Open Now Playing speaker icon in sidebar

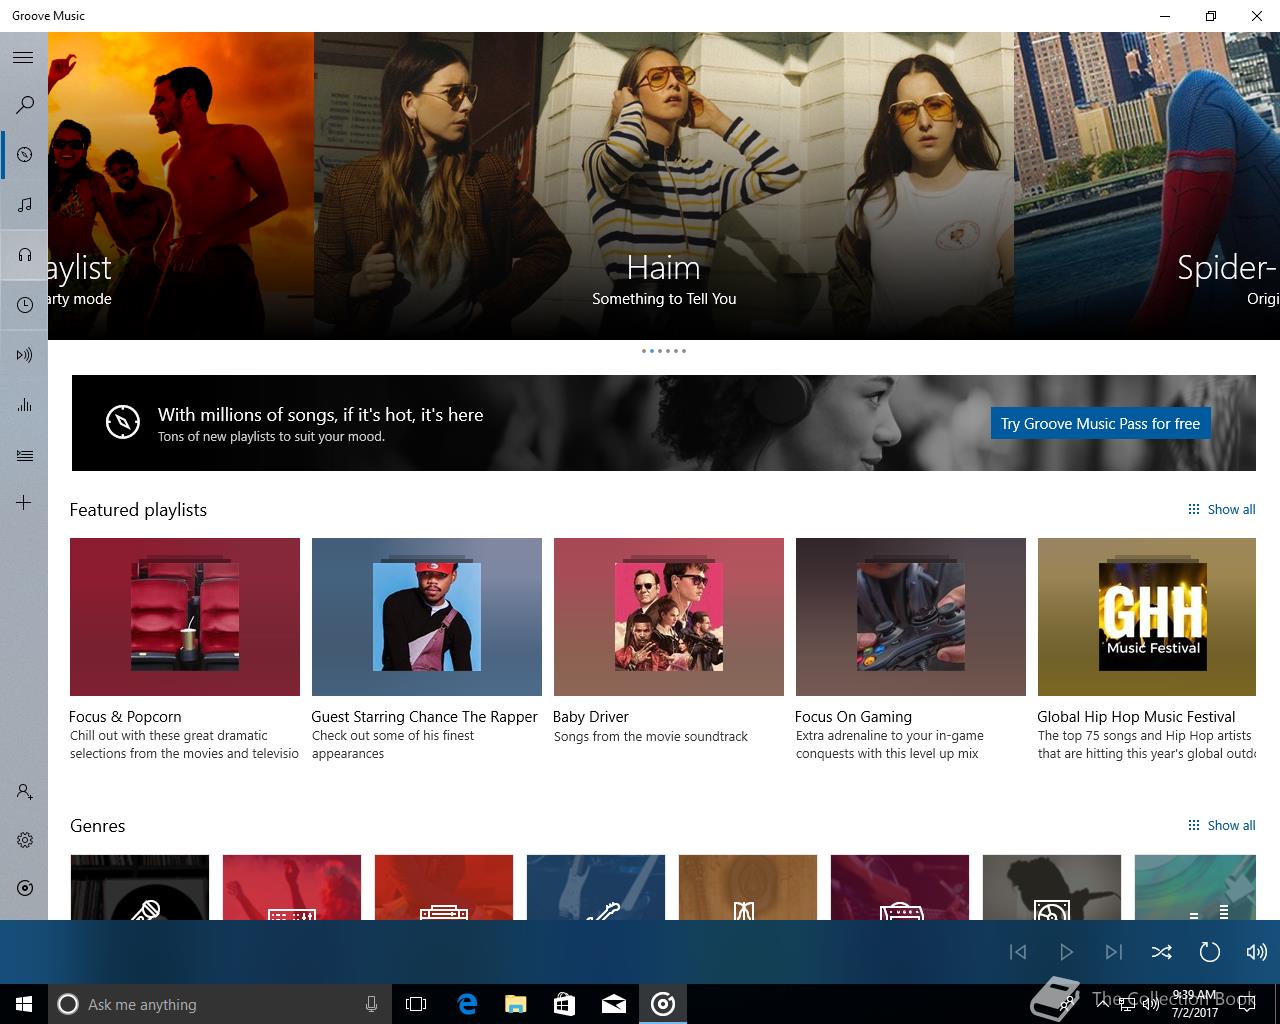[24, 354]
